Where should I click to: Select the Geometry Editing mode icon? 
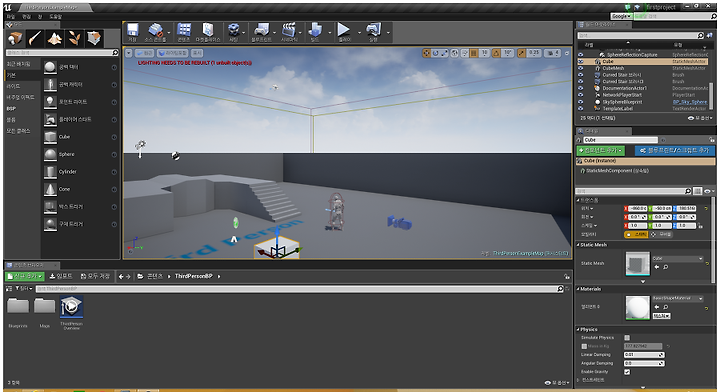point(94,38)
